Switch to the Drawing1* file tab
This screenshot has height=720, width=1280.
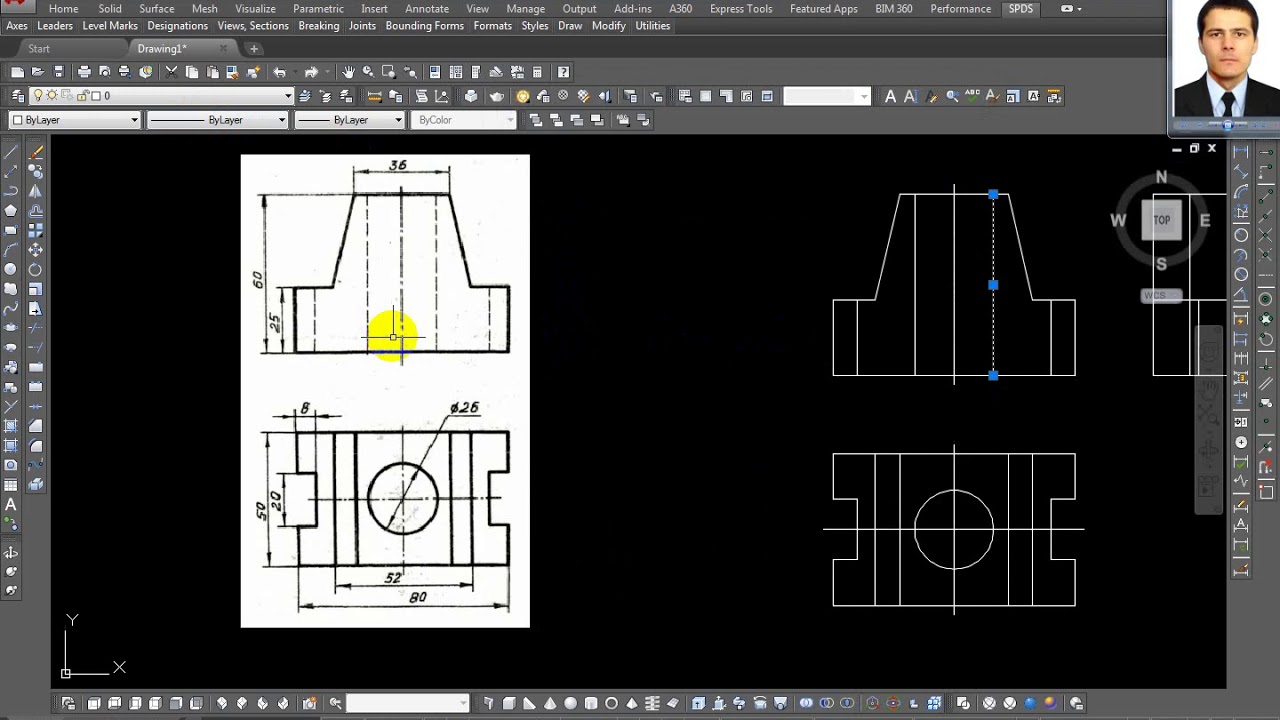point(162,48)
